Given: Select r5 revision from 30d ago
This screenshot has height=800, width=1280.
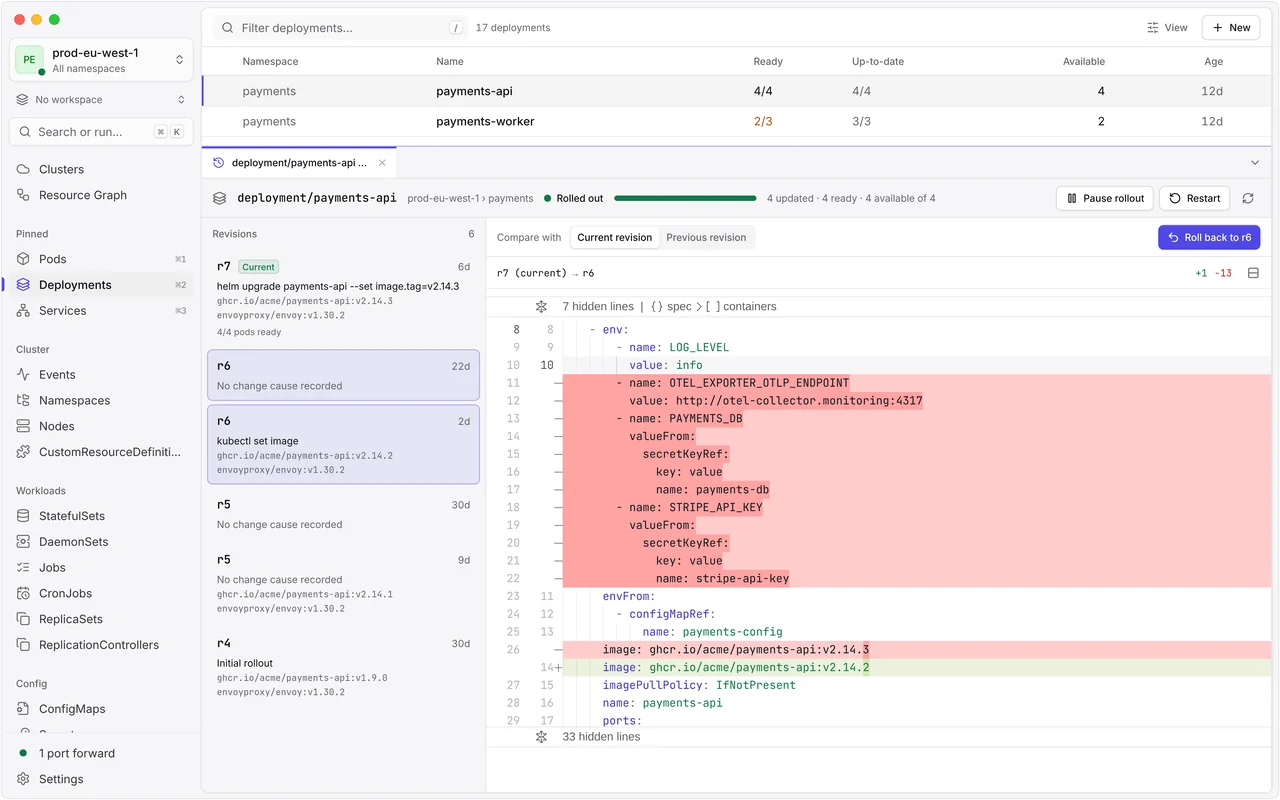Looking at the screenshot, I should (343, 514).
